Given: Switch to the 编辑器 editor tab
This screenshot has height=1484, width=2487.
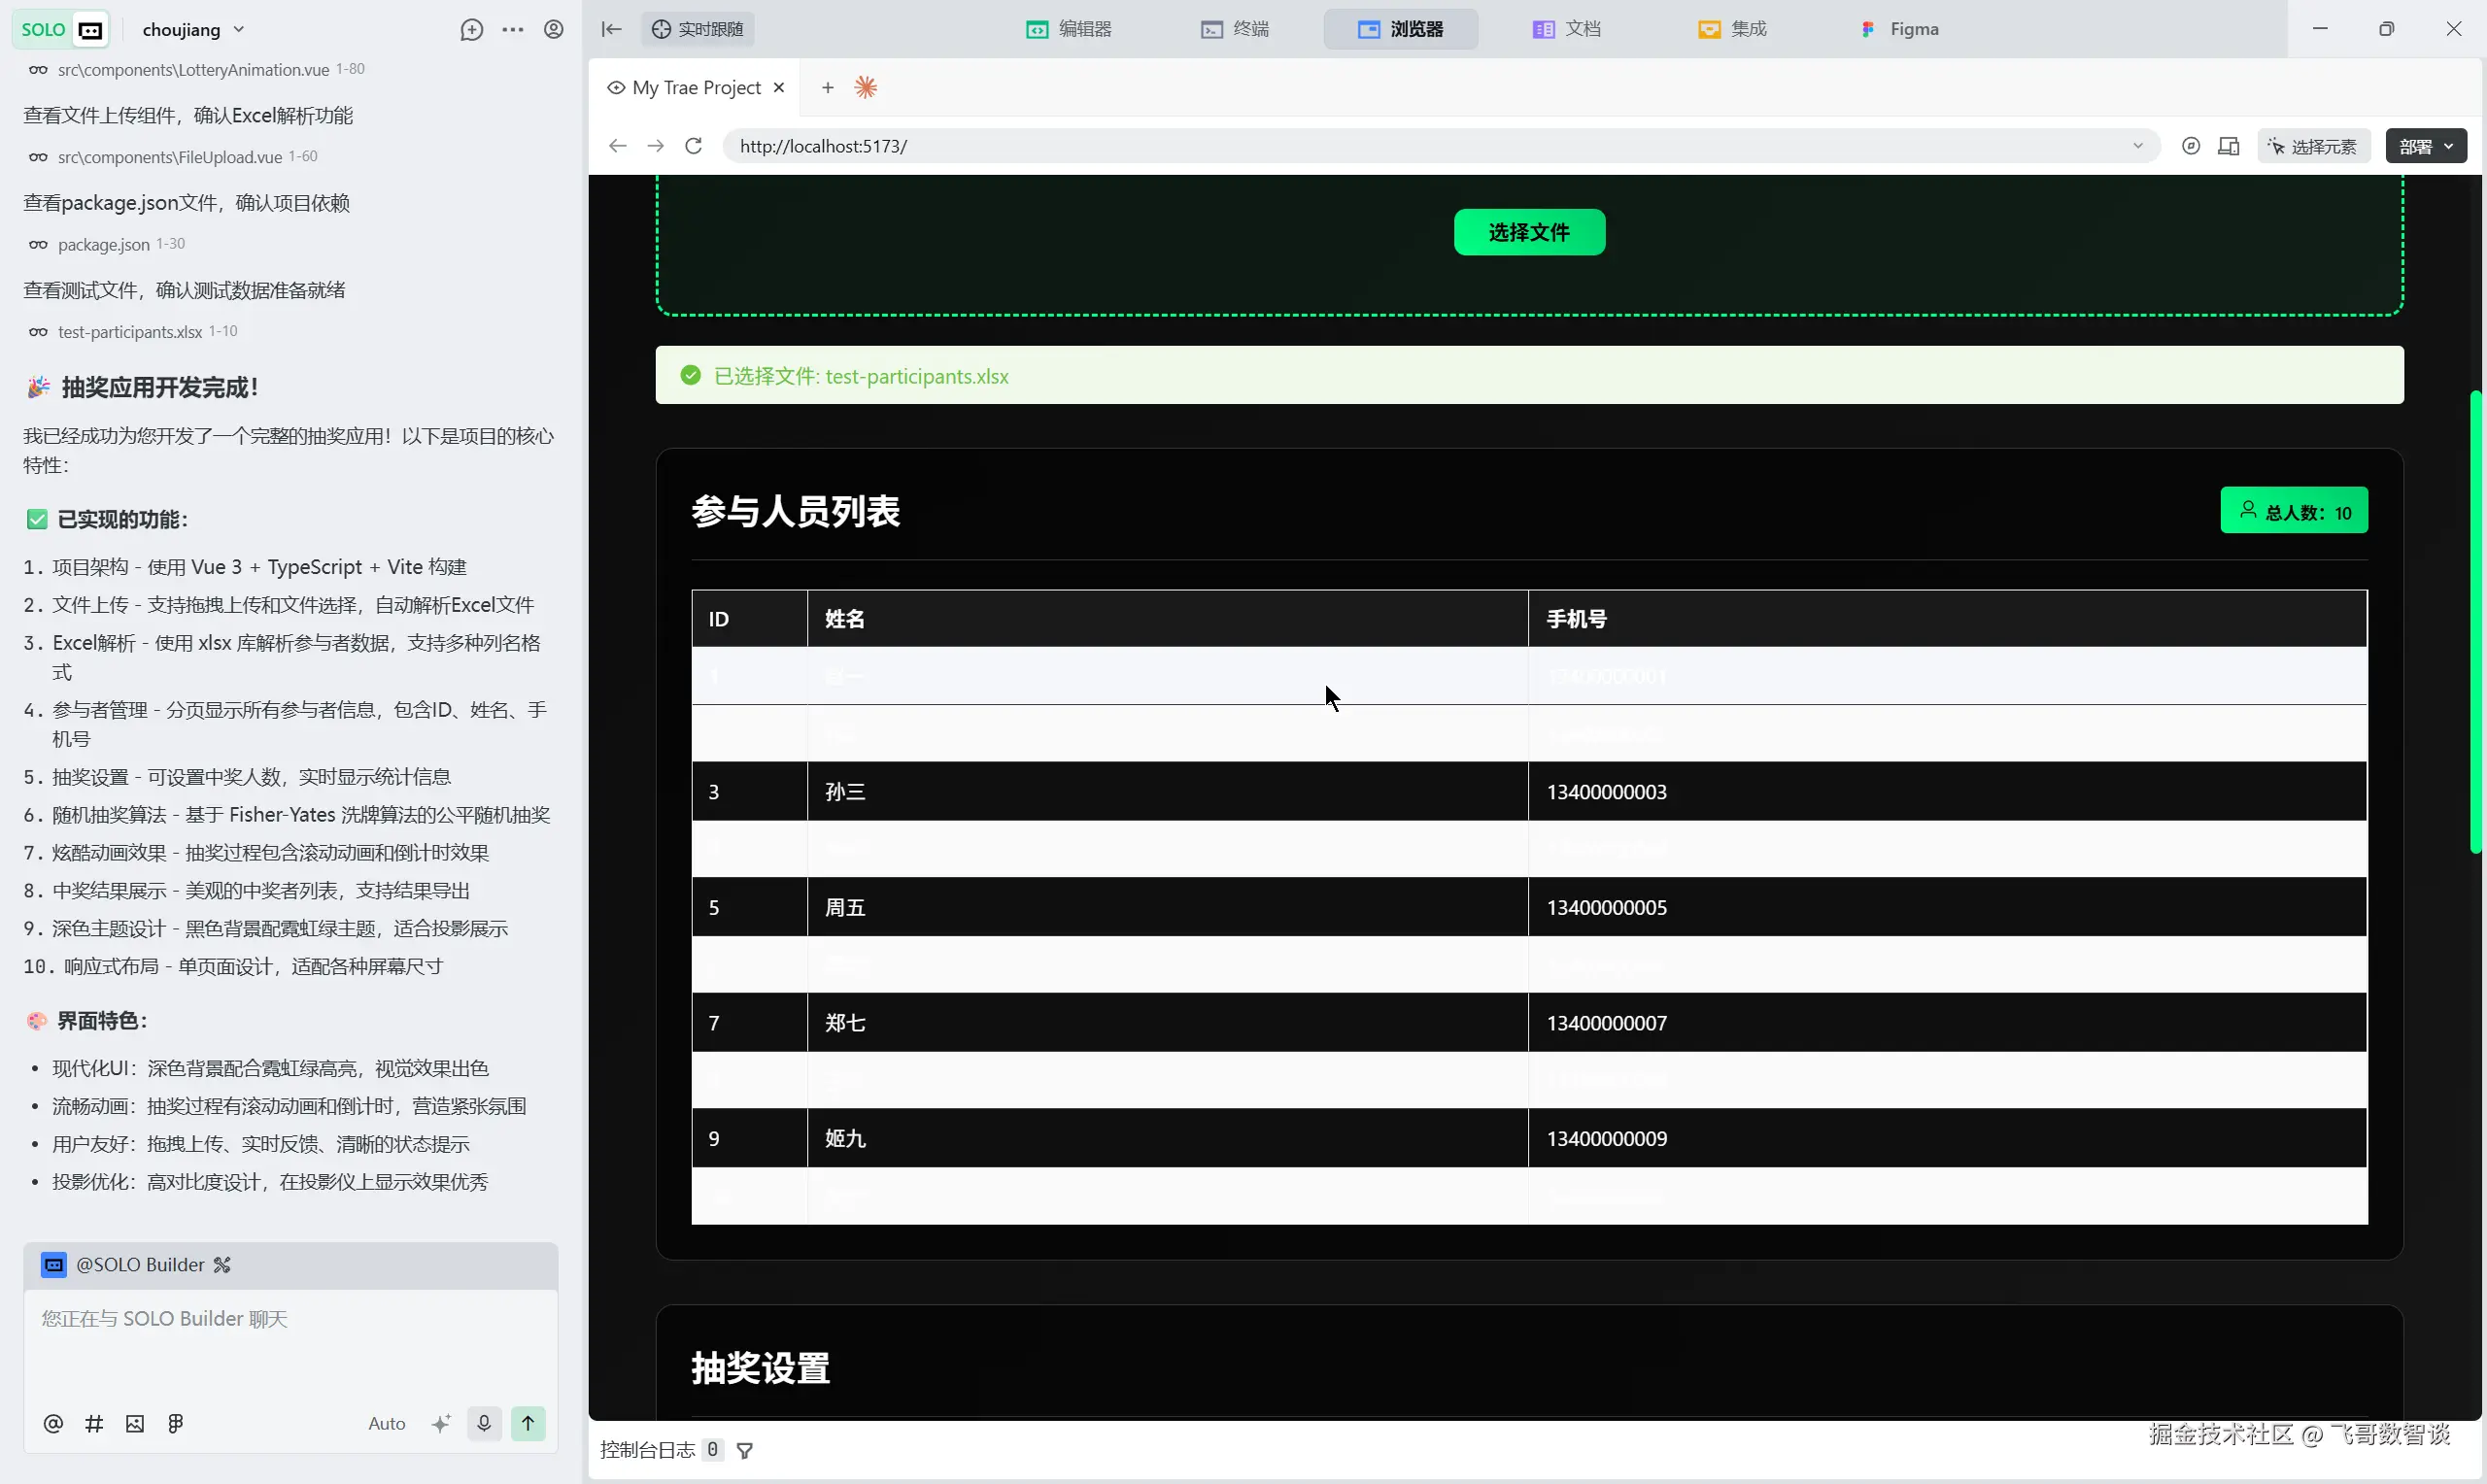Looking at the screenshot, I should (1069, 30).
